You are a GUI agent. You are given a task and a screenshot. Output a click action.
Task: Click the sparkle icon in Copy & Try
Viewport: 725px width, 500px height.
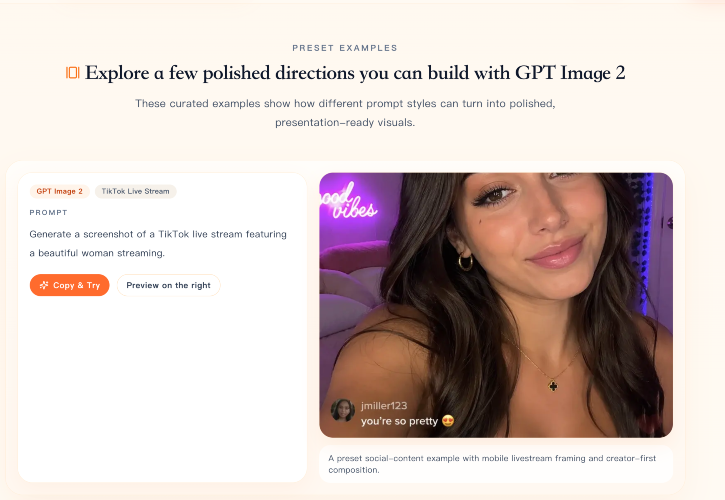[x=44, y=285]
